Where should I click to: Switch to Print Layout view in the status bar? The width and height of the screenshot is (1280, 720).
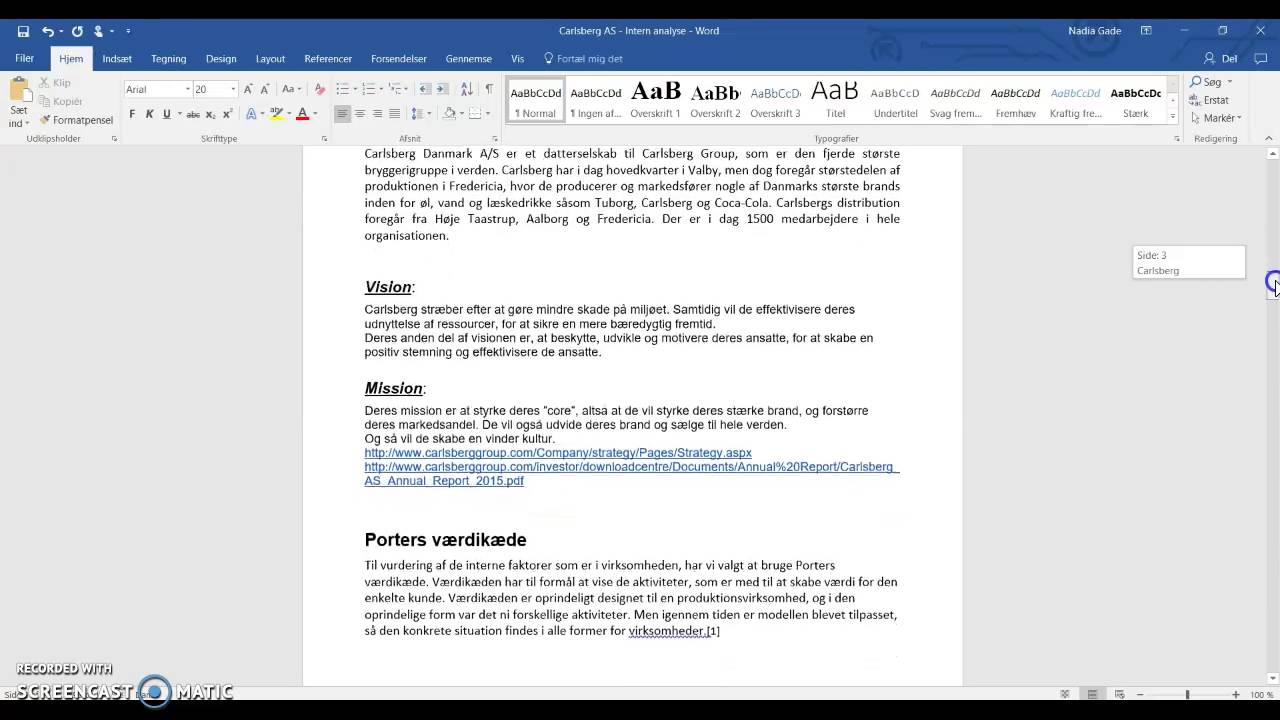tap(1092, 694)
